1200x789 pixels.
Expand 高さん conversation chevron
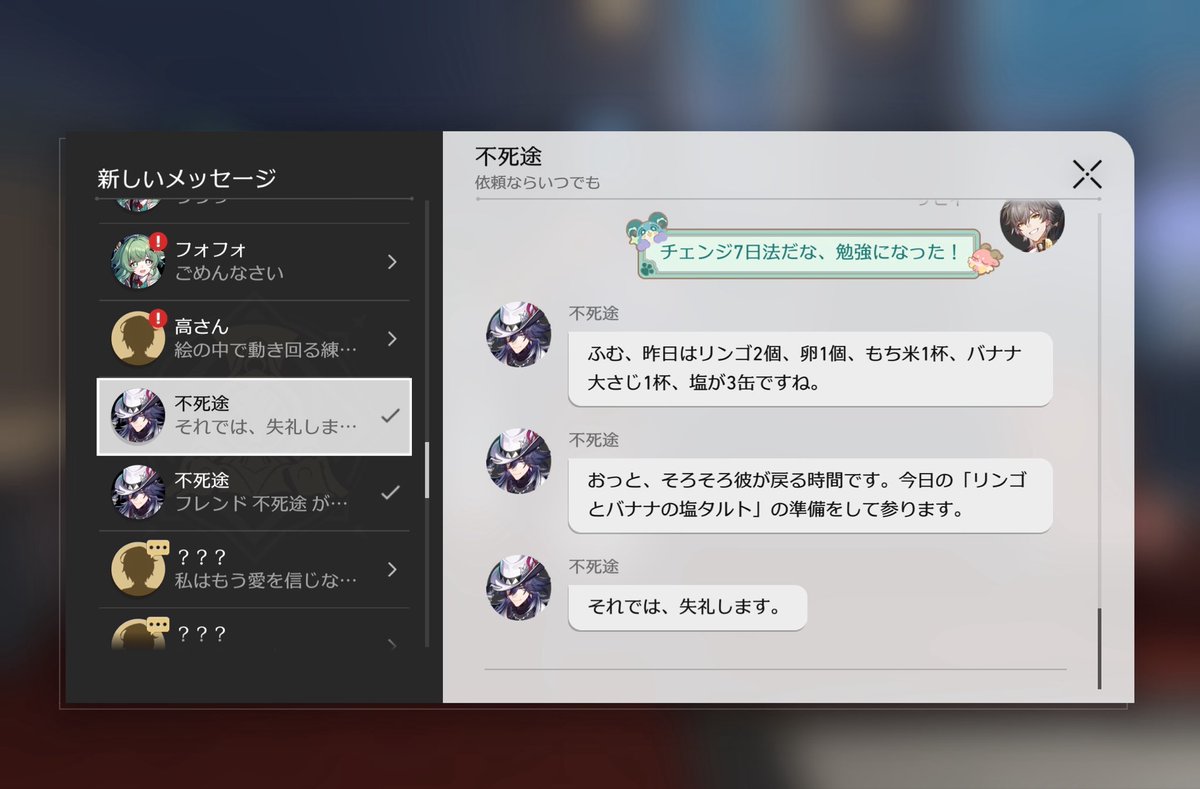(x=392, y=338)
